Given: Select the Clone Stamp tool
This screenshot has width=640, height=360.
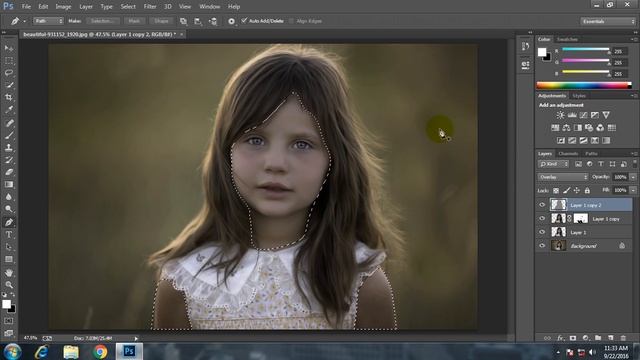Looking at the screenshot, I should click(x=9, y=147).
